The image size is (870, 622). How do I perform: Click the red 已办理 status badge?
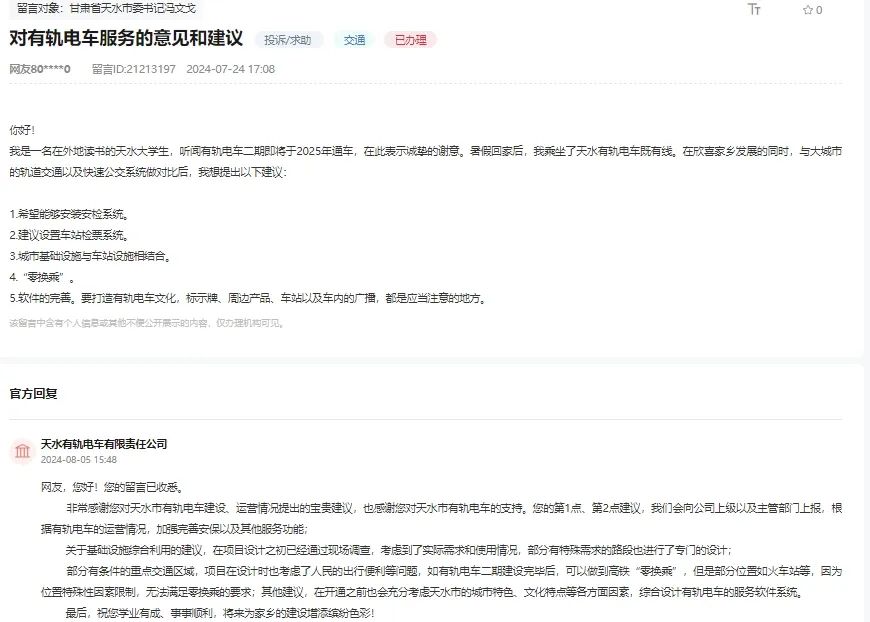point(412,40)
